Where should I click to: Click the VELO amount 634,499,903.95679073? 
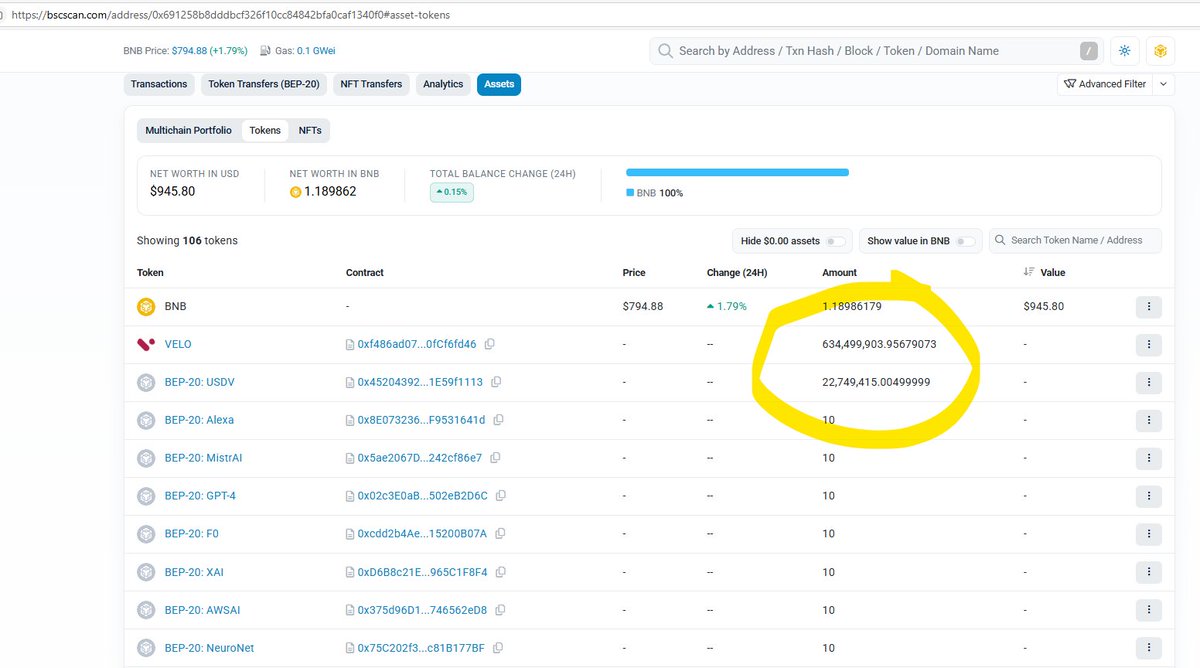pyautogui.click(x=879, y=344)
